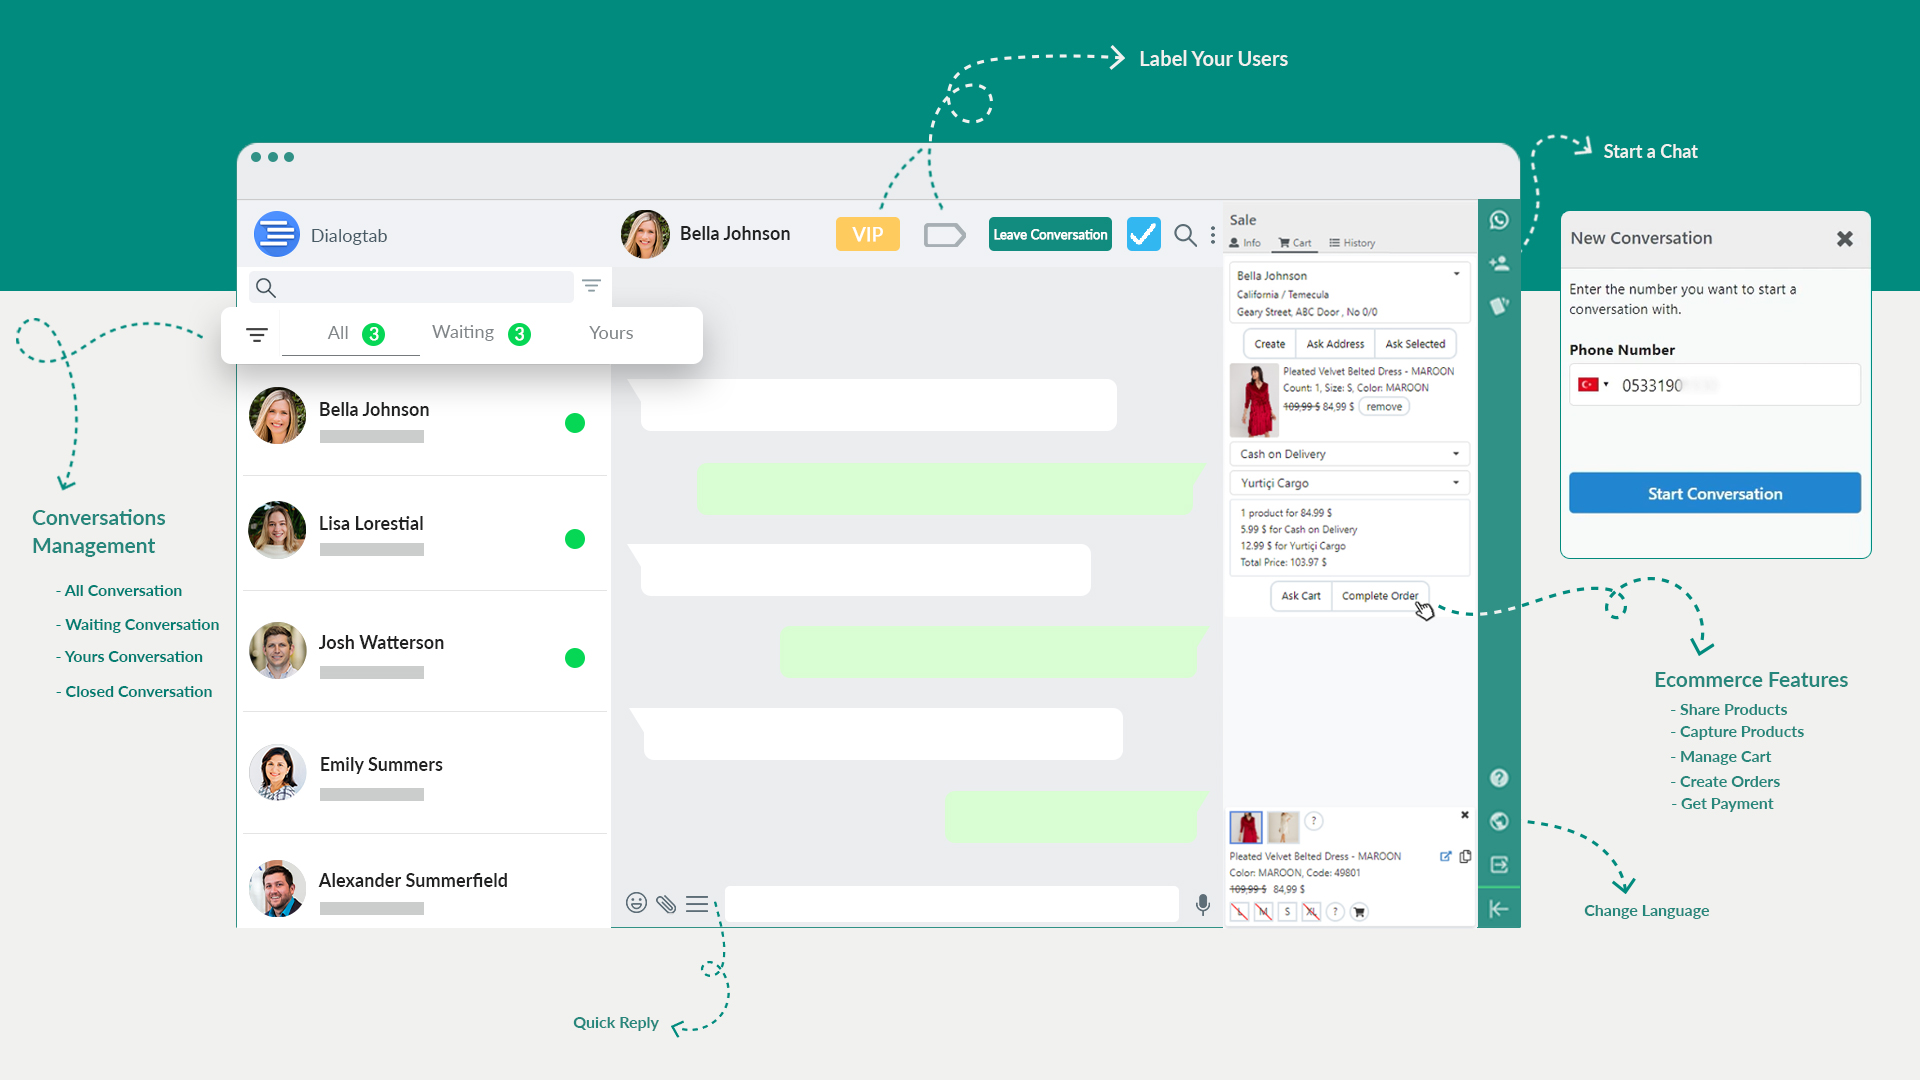This screenshot has width=1920, height=1080.
Task: Select the beige dress thumbnail
Action: coord(1282,827)
